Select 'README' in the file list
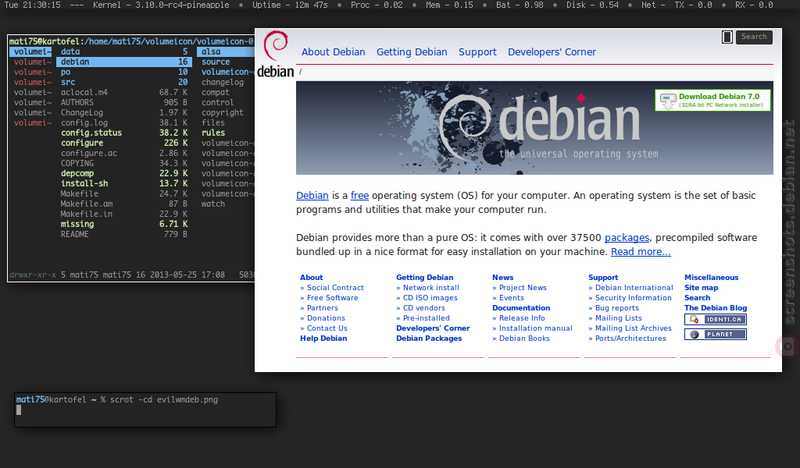 [x=124, y=234]
